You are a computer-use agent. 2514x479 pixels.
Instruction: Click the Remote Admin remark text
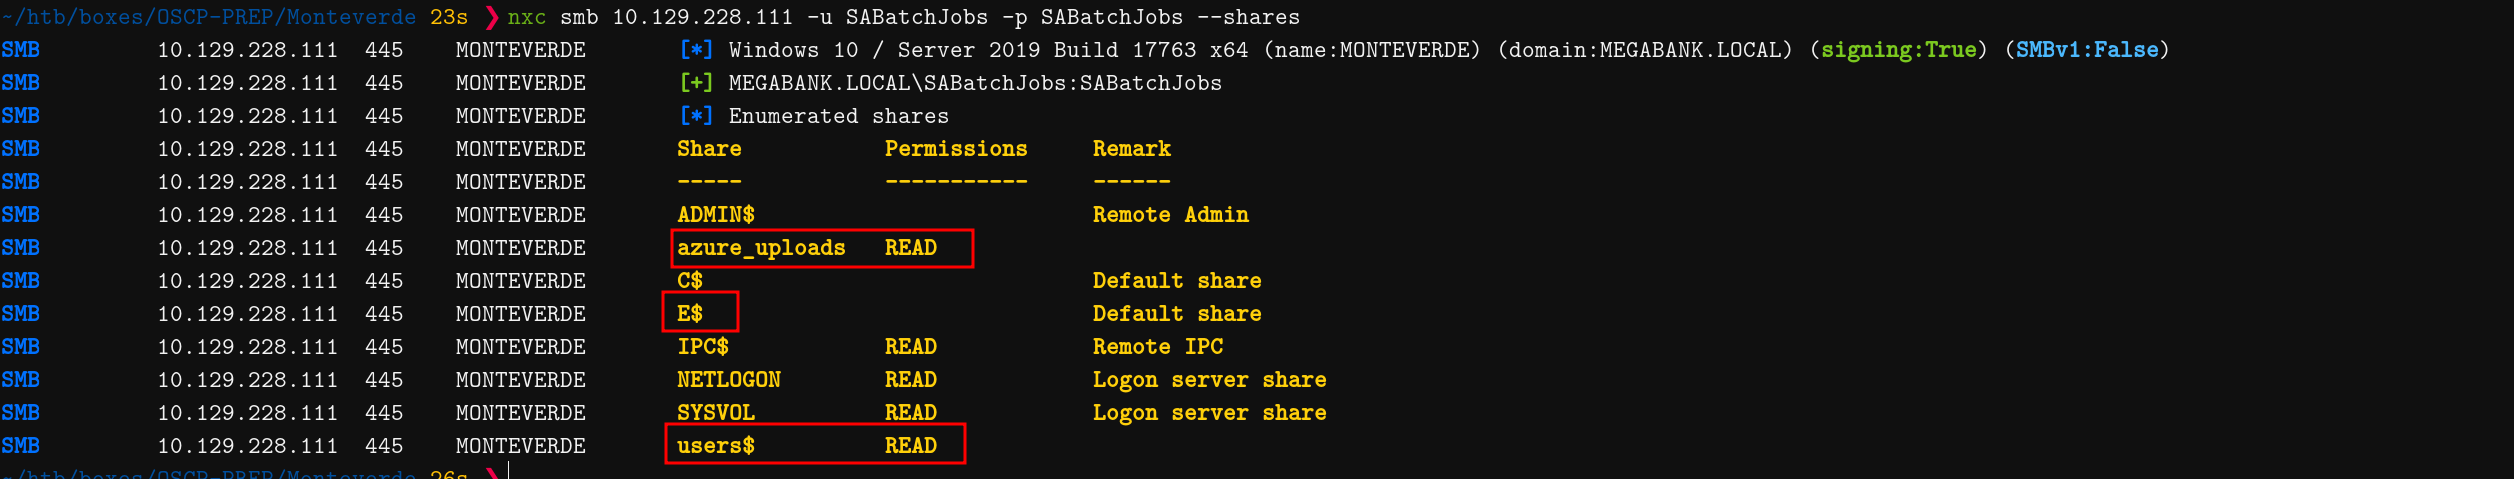(x=1171, y=215)
